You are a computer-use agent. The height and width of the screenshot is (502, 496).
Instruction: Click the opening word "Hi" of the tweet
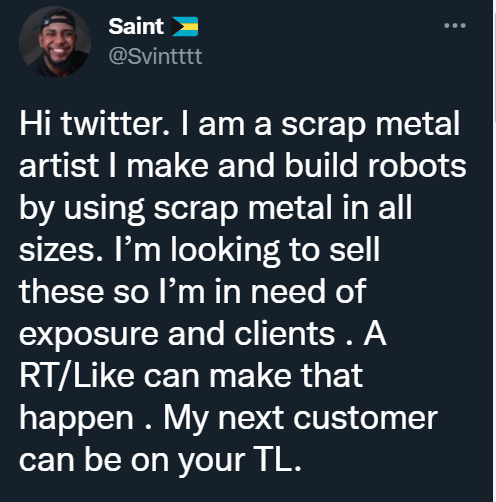click(35, 123)
